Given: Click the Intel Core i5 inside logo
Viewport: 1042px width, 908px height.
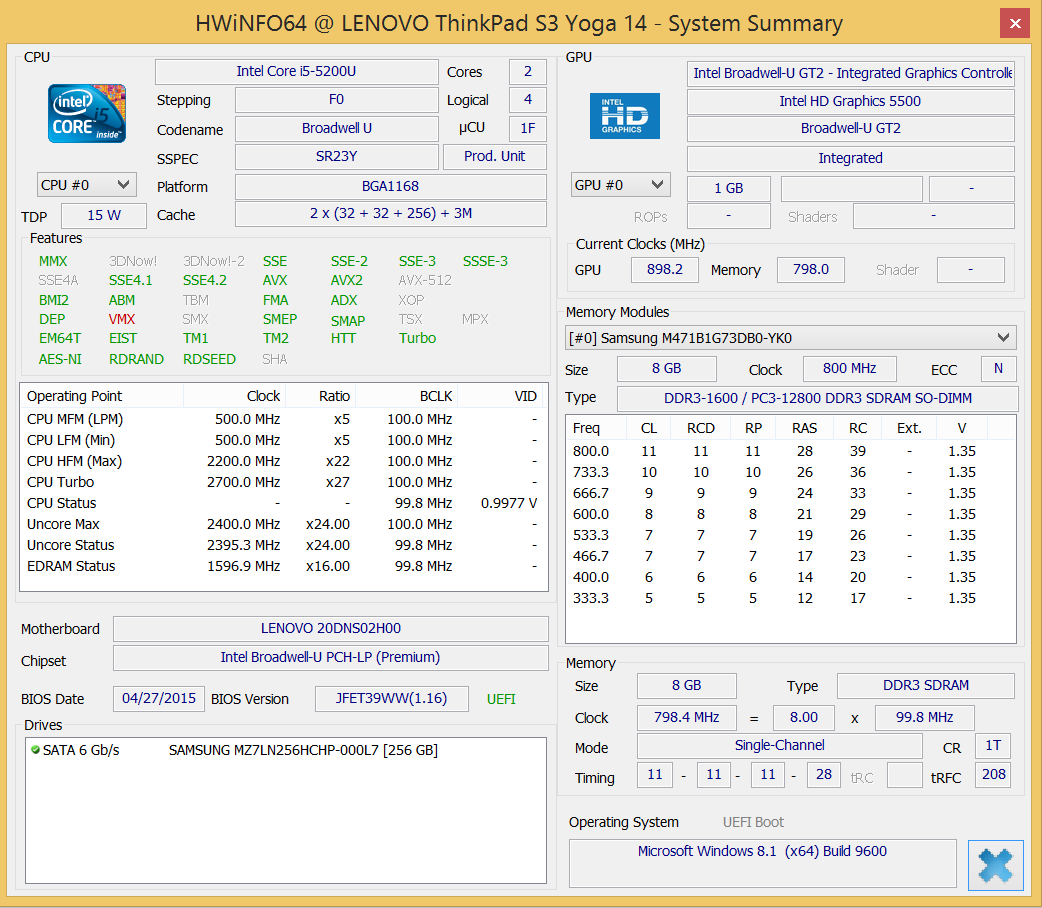Looking at the screenshot, I should click(x=86, y=113).
